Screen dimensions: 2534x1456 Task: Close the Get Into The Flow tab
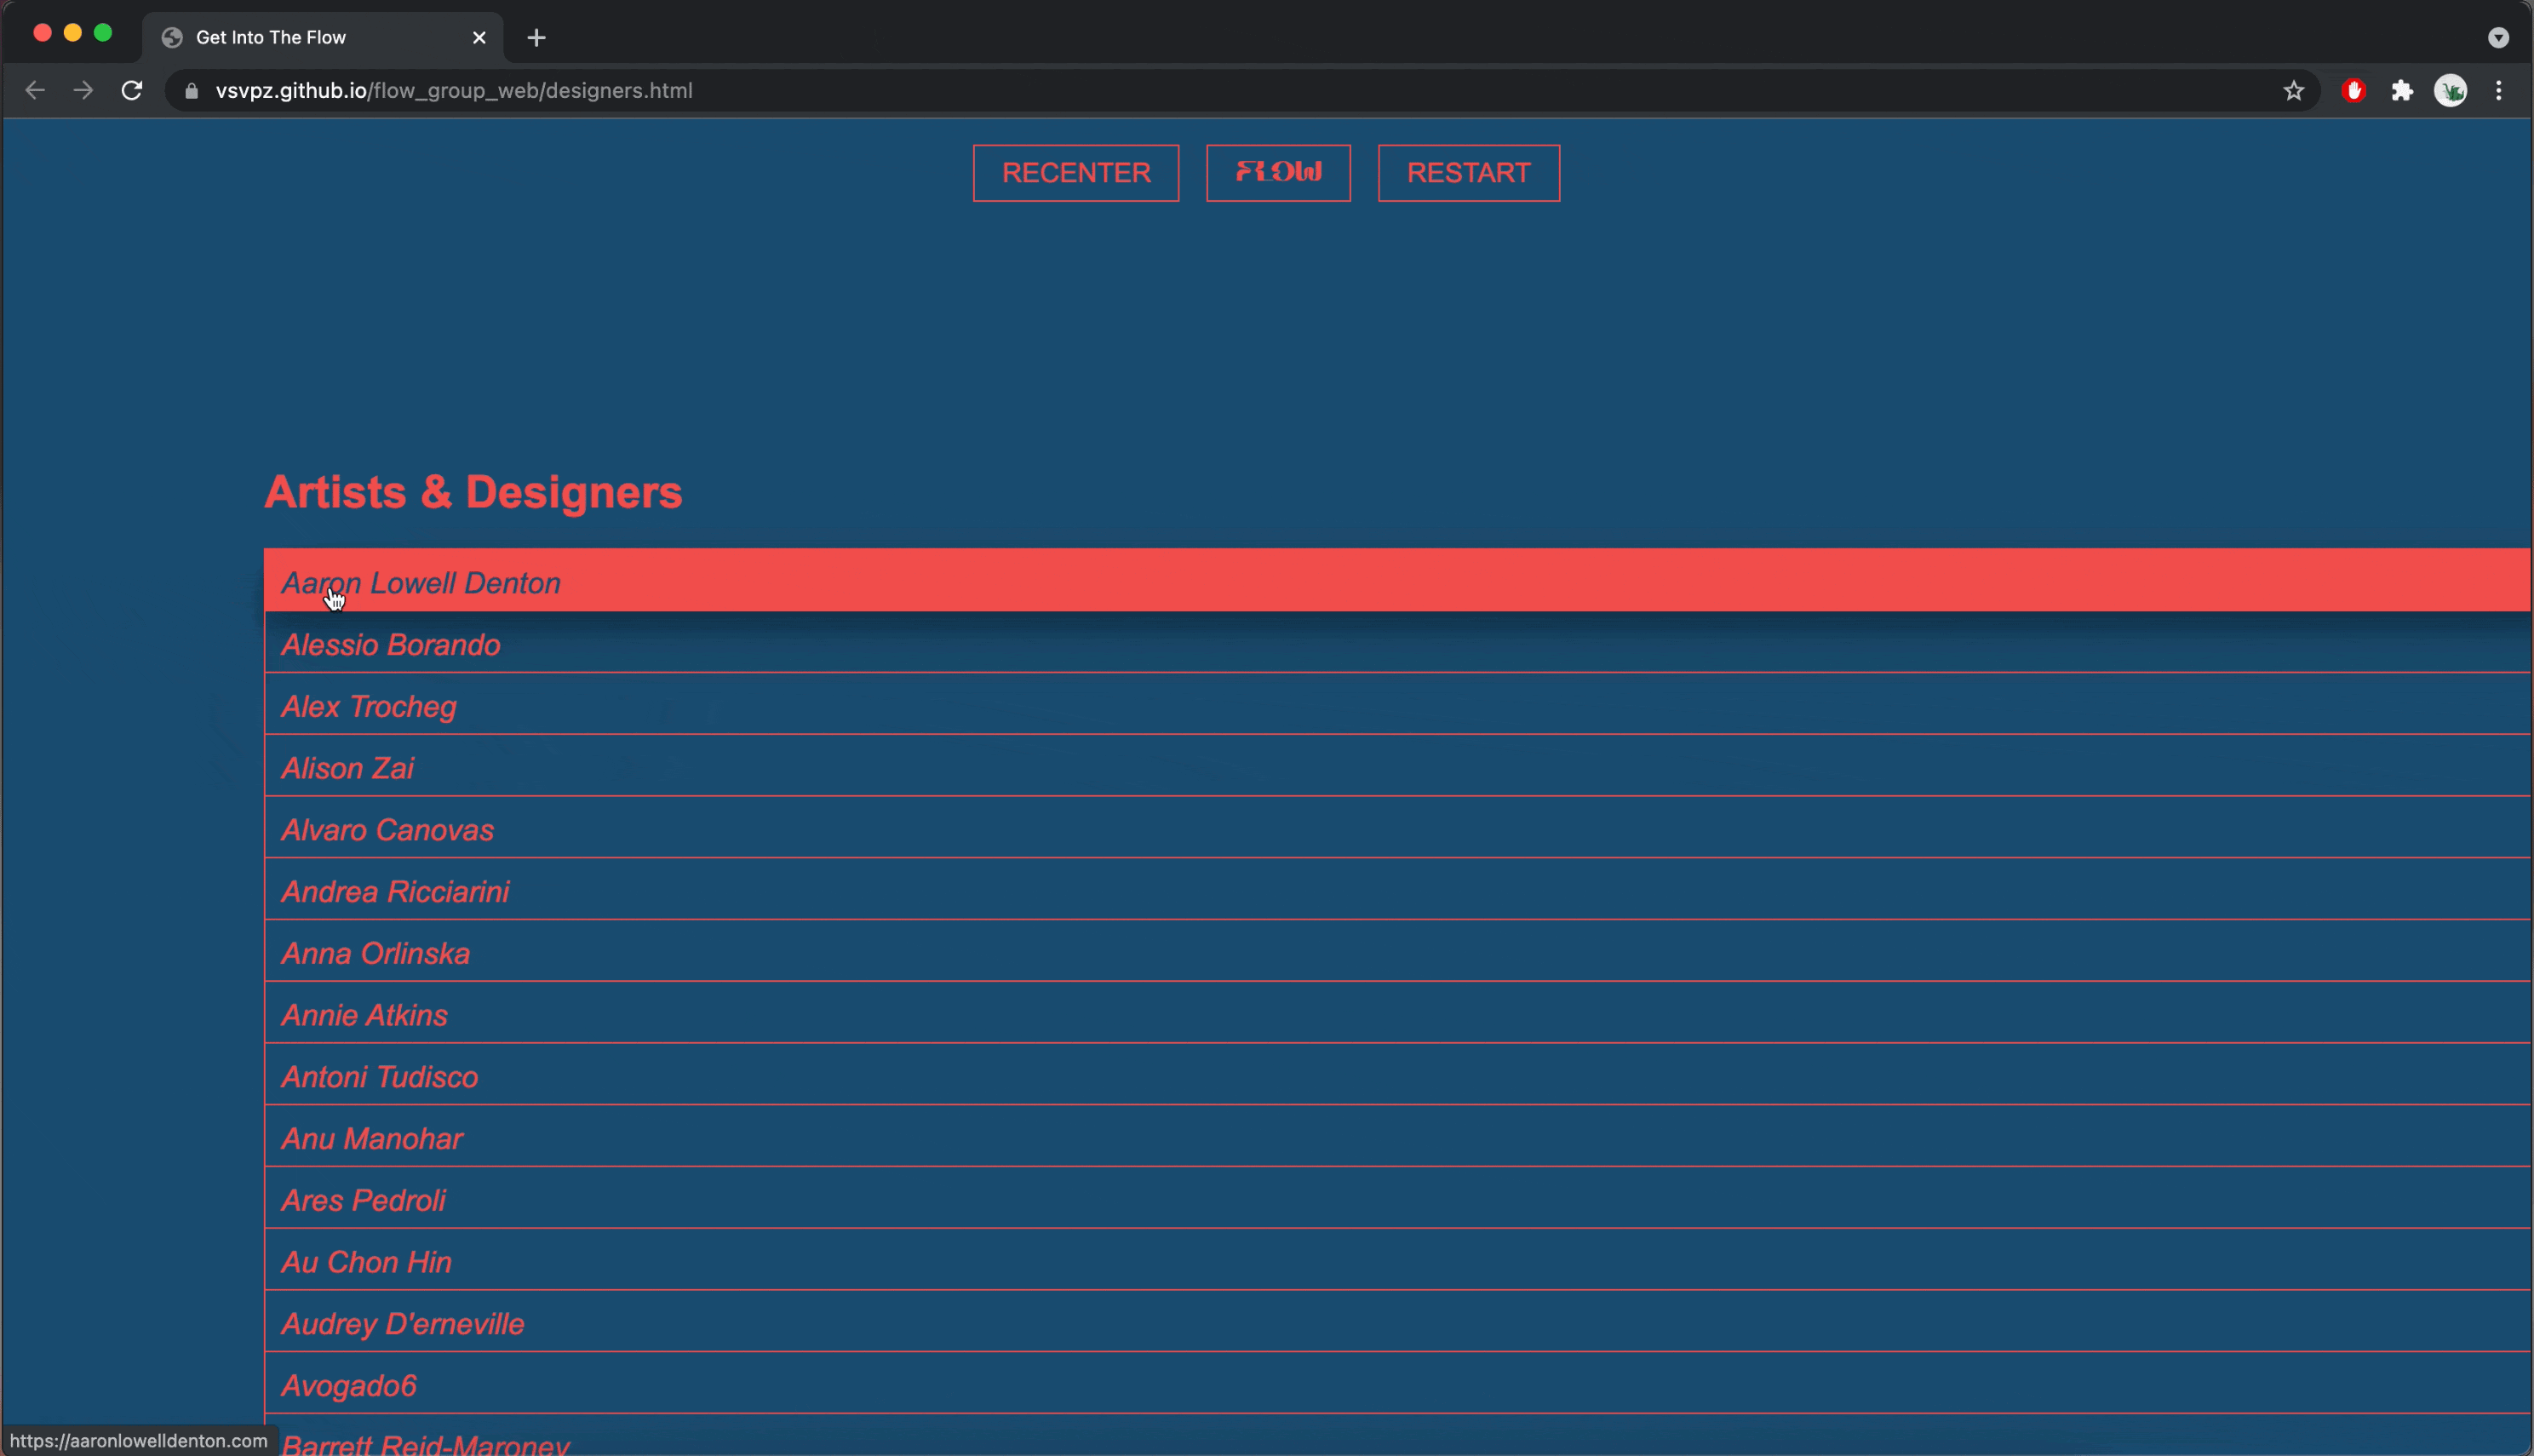click(479, 38)
